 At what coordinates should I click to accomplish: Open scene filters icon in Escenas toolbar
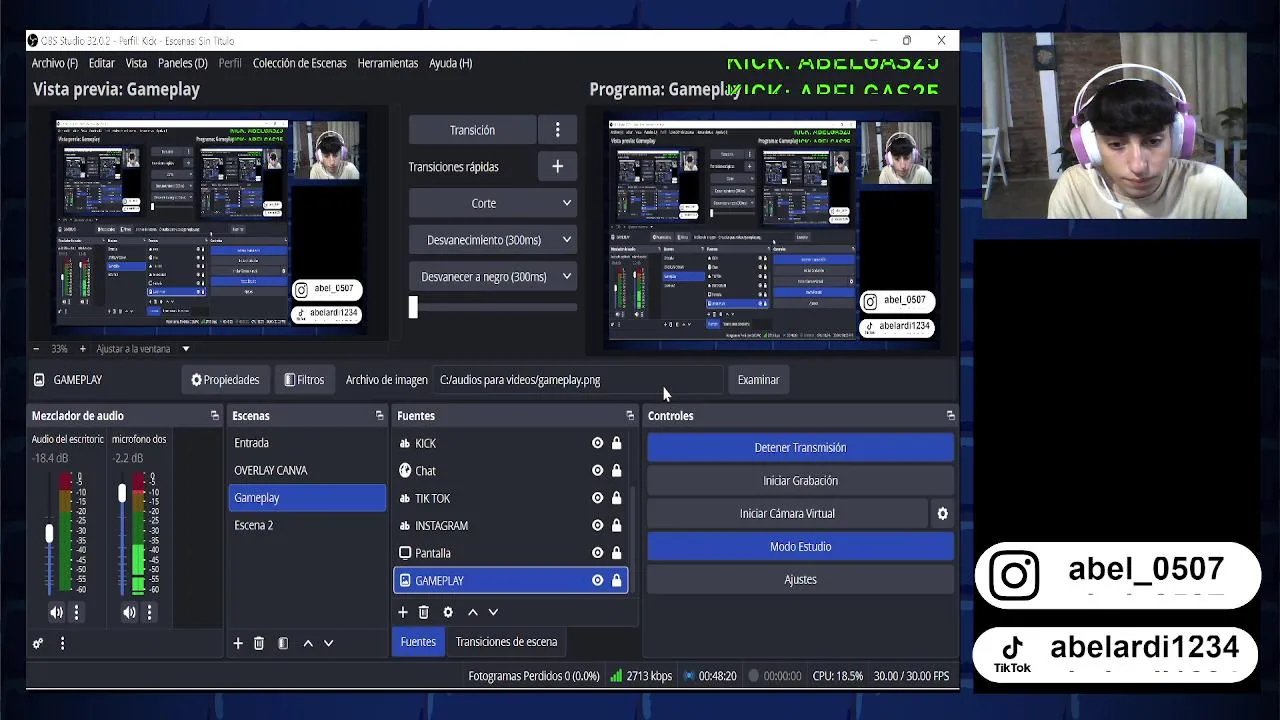(283, 643)
